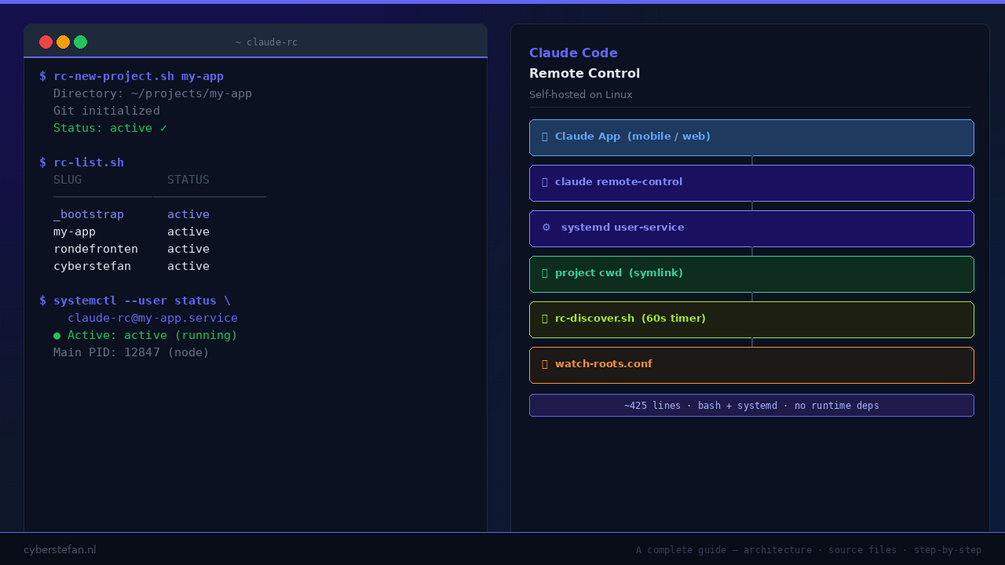
Task: Click Main PID: 12847 (node) line
Action: point(131,353)
